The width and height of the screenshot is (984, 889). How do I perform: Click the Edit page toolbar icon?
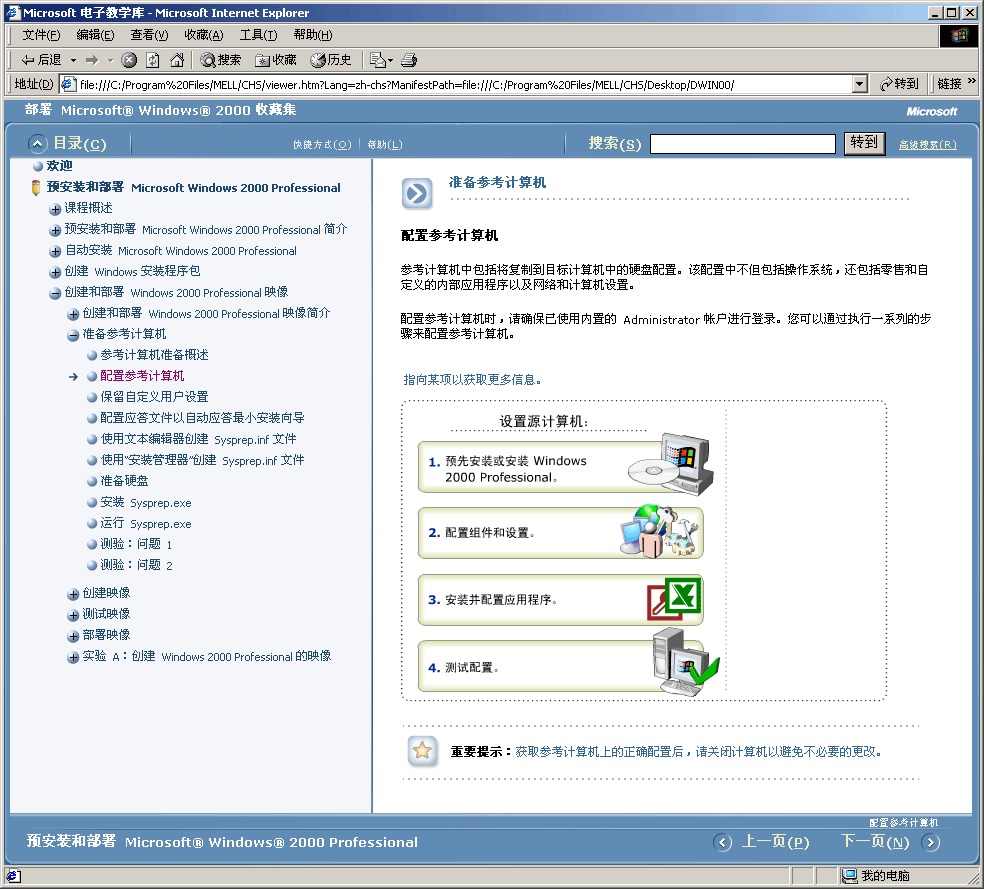[378, 60]
